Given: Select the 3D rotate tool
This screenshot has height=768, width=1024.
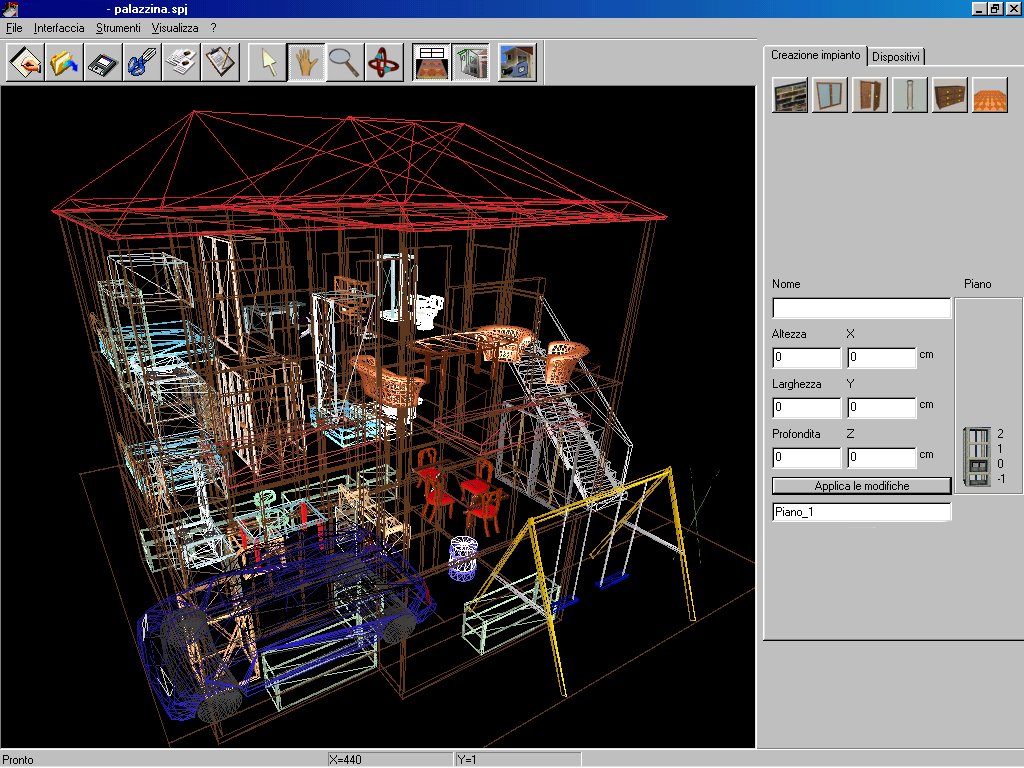Looking at the screenshot, I should pos(384,62).
